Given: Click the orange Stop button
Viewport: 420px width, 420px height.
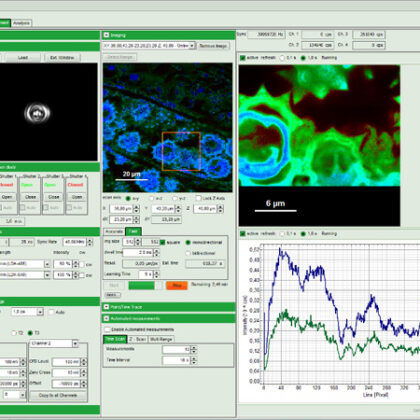Looking at the screenshot, I should pos(177,286).
